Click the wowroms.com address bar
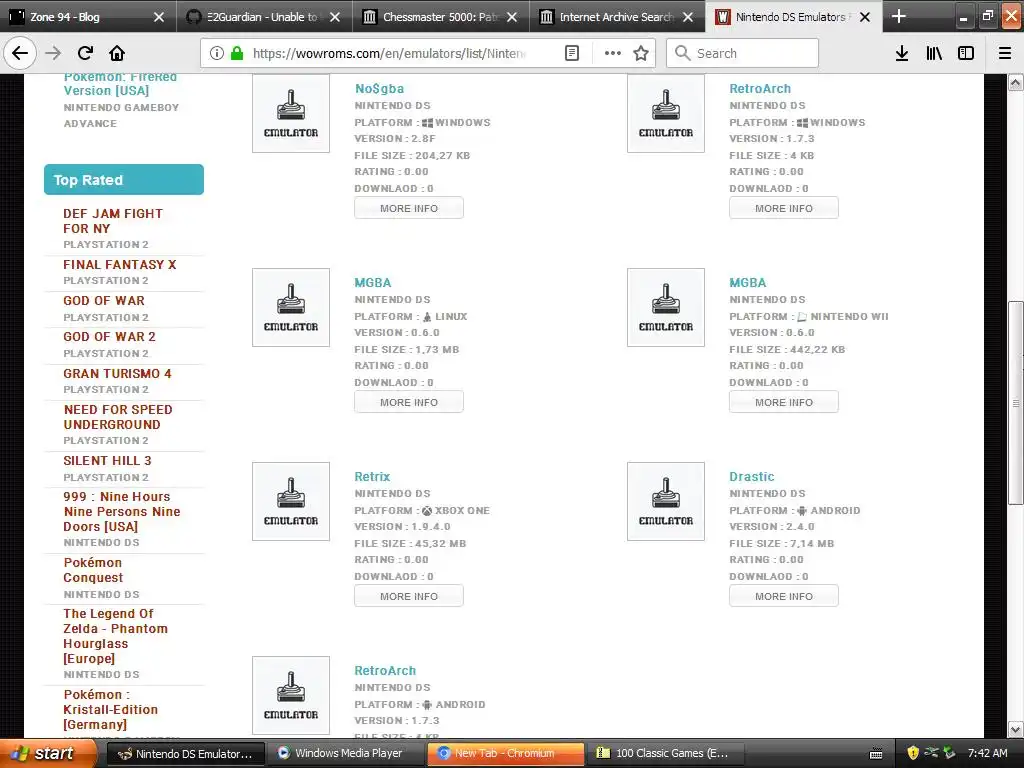This screenshot has width=1024, height=768. pos(389,53)
